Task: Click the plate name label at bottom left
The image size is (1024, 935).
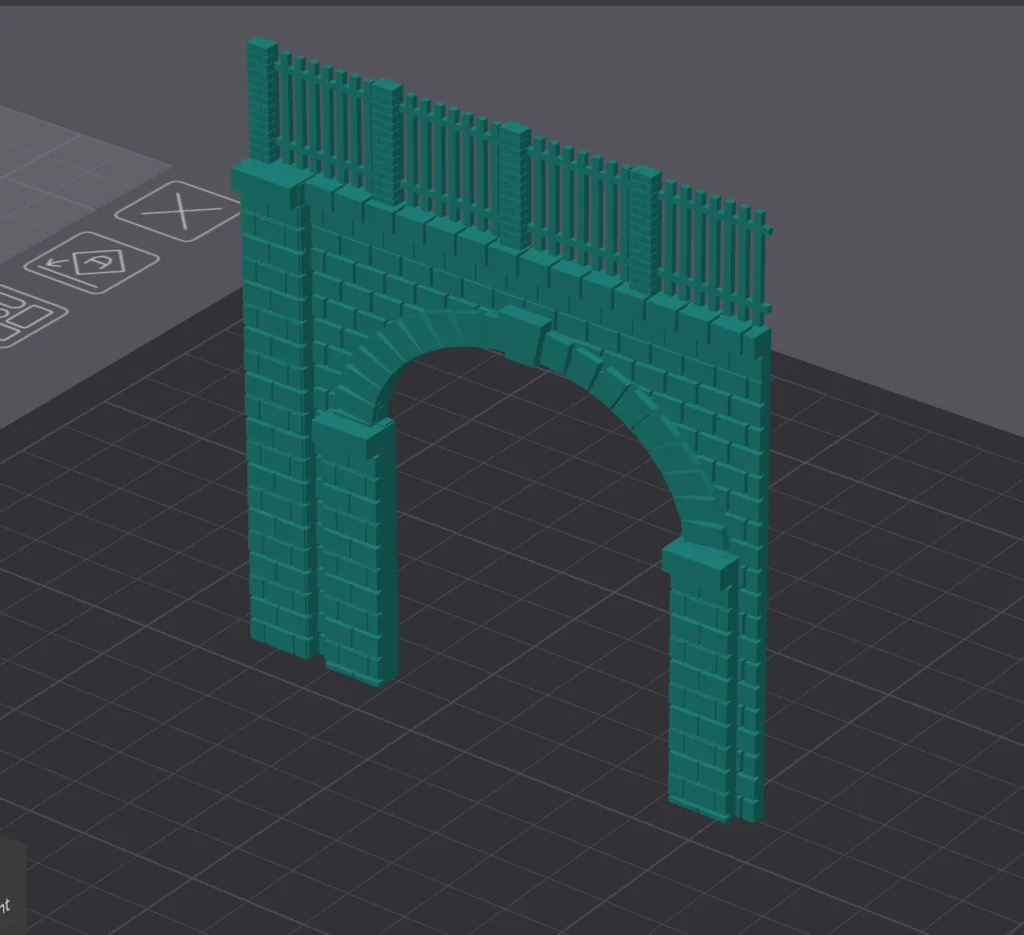Action: click(x=6, y=905)
